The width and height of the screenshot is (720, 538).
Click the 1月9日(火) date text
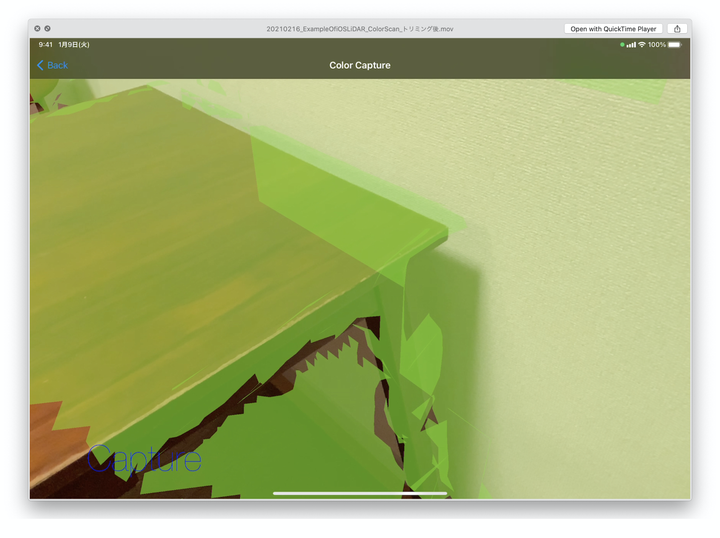pos(74,45)
